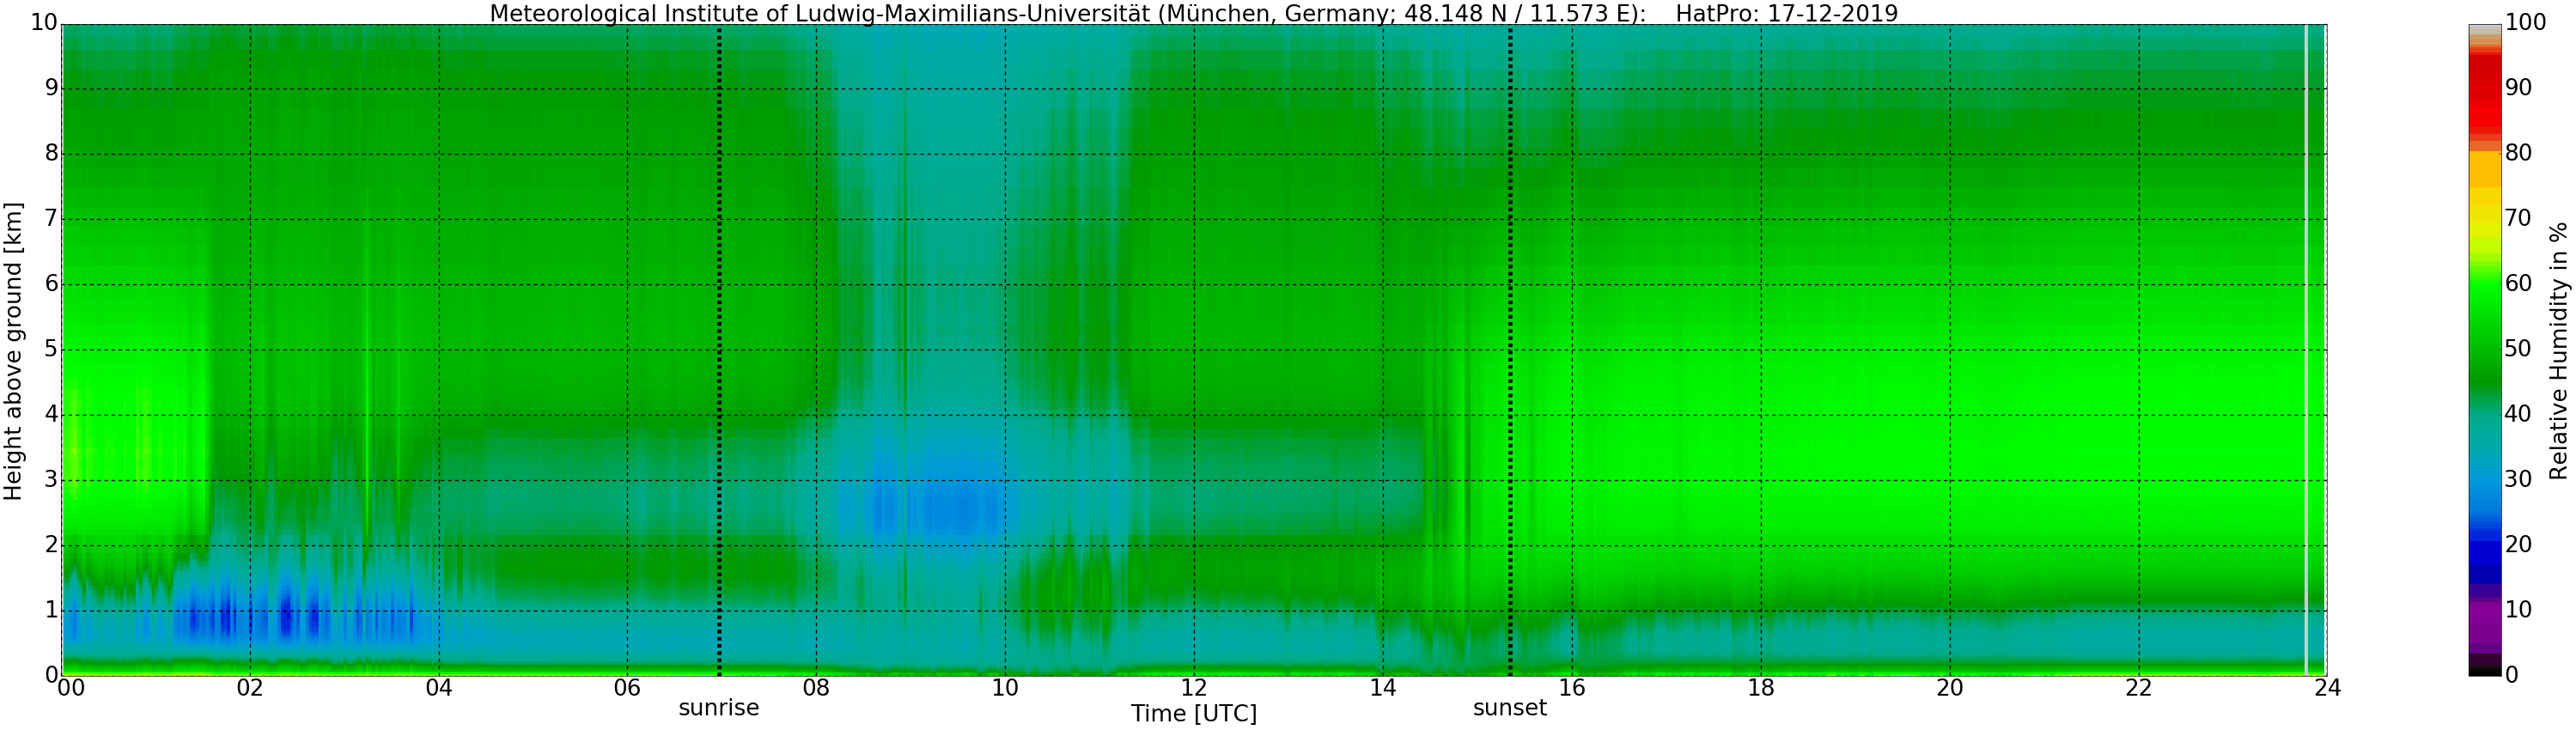Viewport: 2576px width, 730px height.
Task: Click time-axis tick label "10"
Action: tap(1005, 688)
